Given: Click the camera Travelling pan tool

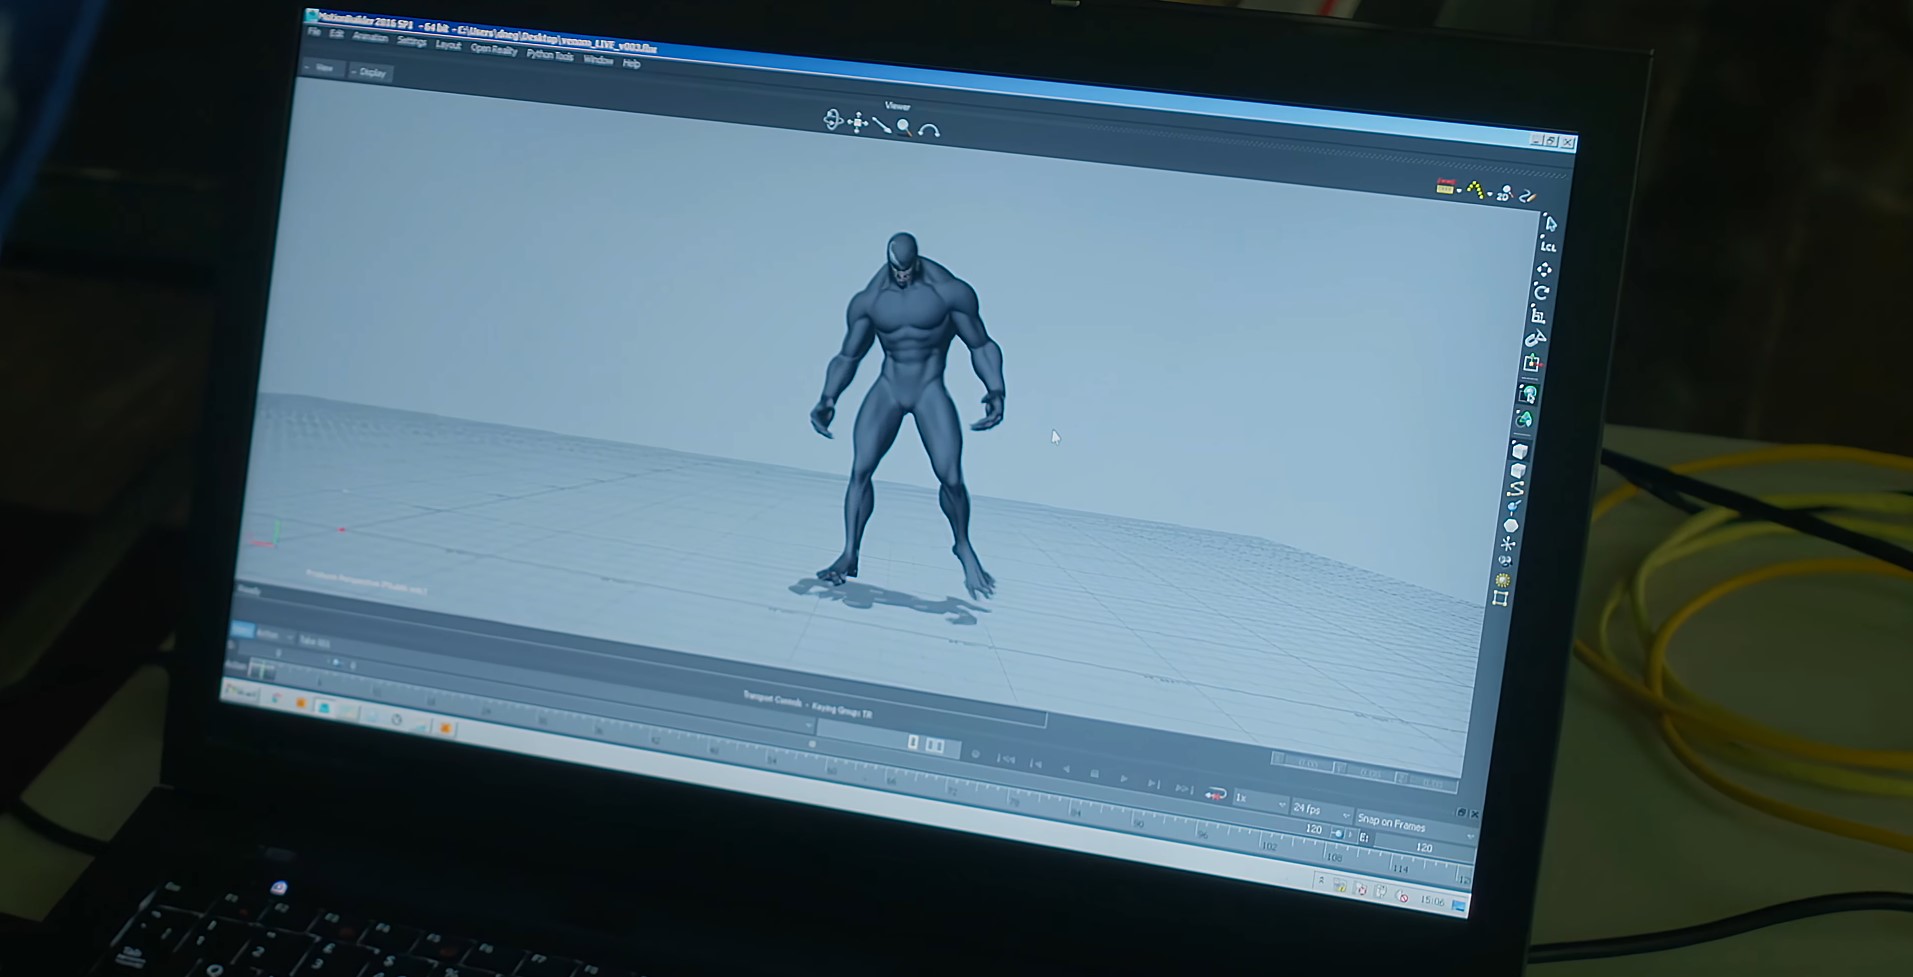Looking at the screenshot, I should tap(857, 122).
